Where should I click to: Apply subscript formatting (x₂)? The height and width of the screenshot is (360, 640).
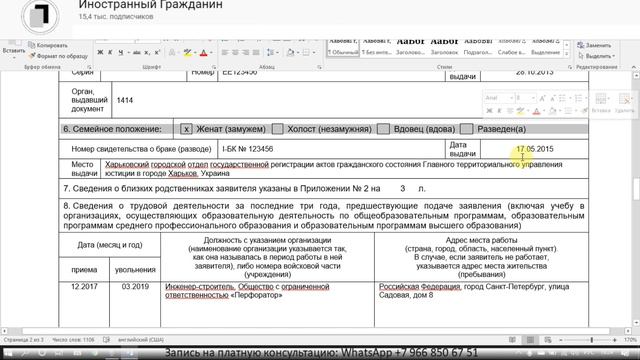tap(147, 53)
